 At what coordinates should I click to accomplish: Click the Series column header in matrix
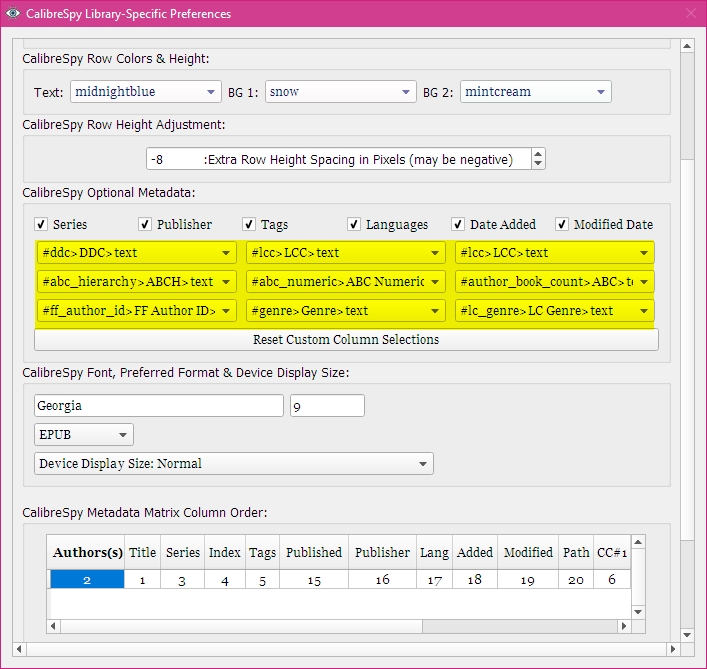coord(183,552)
